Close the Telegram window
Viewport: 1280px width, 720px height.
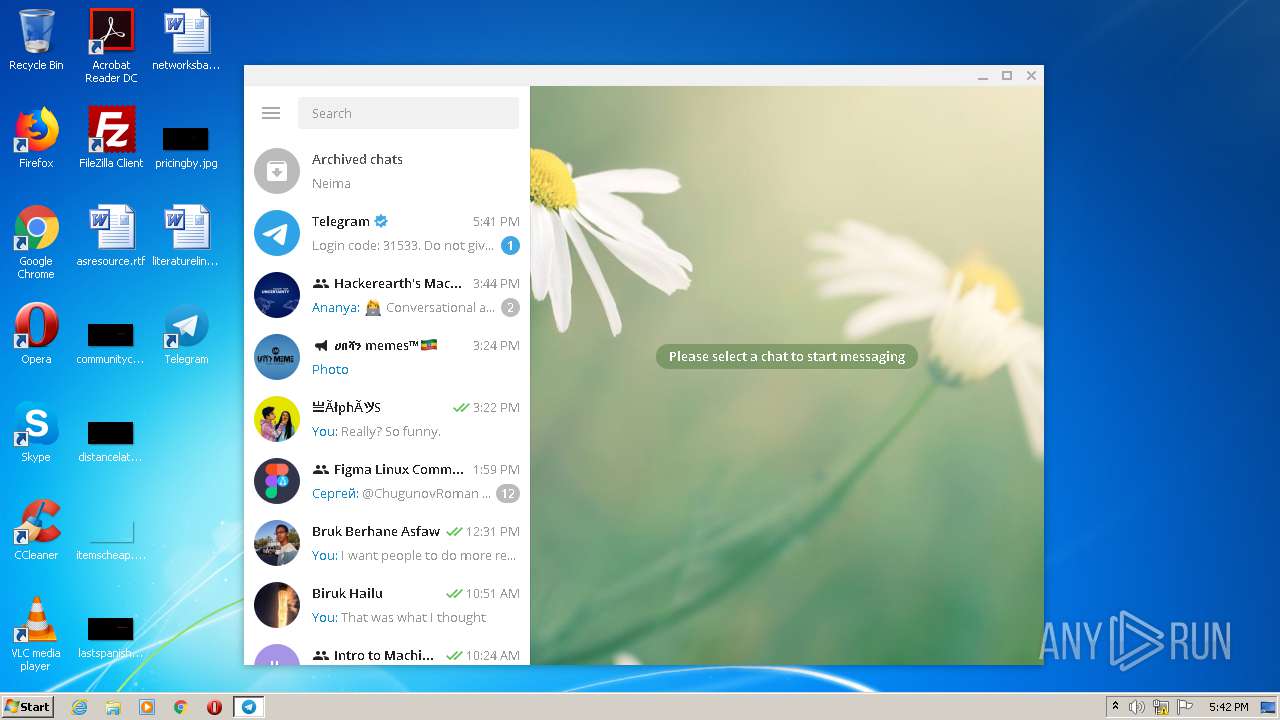coord(1031,76)
